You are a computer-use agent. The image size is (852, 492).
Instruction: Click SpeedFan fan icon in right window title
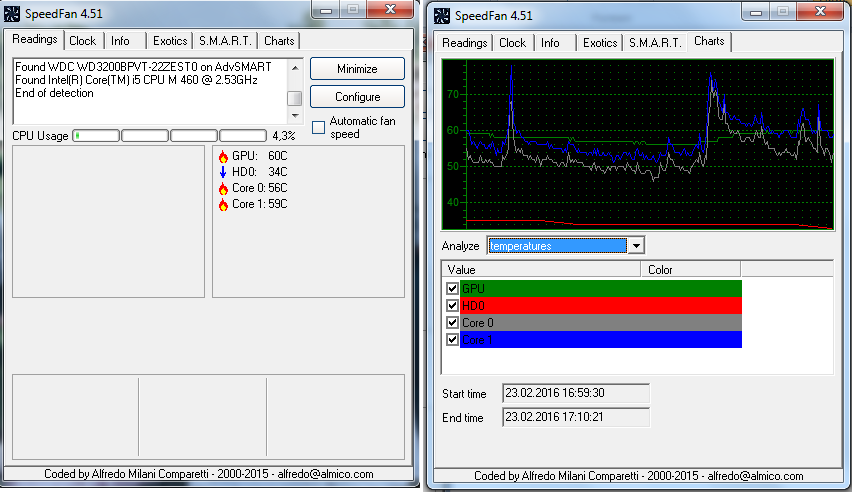[x=442, y=16]
